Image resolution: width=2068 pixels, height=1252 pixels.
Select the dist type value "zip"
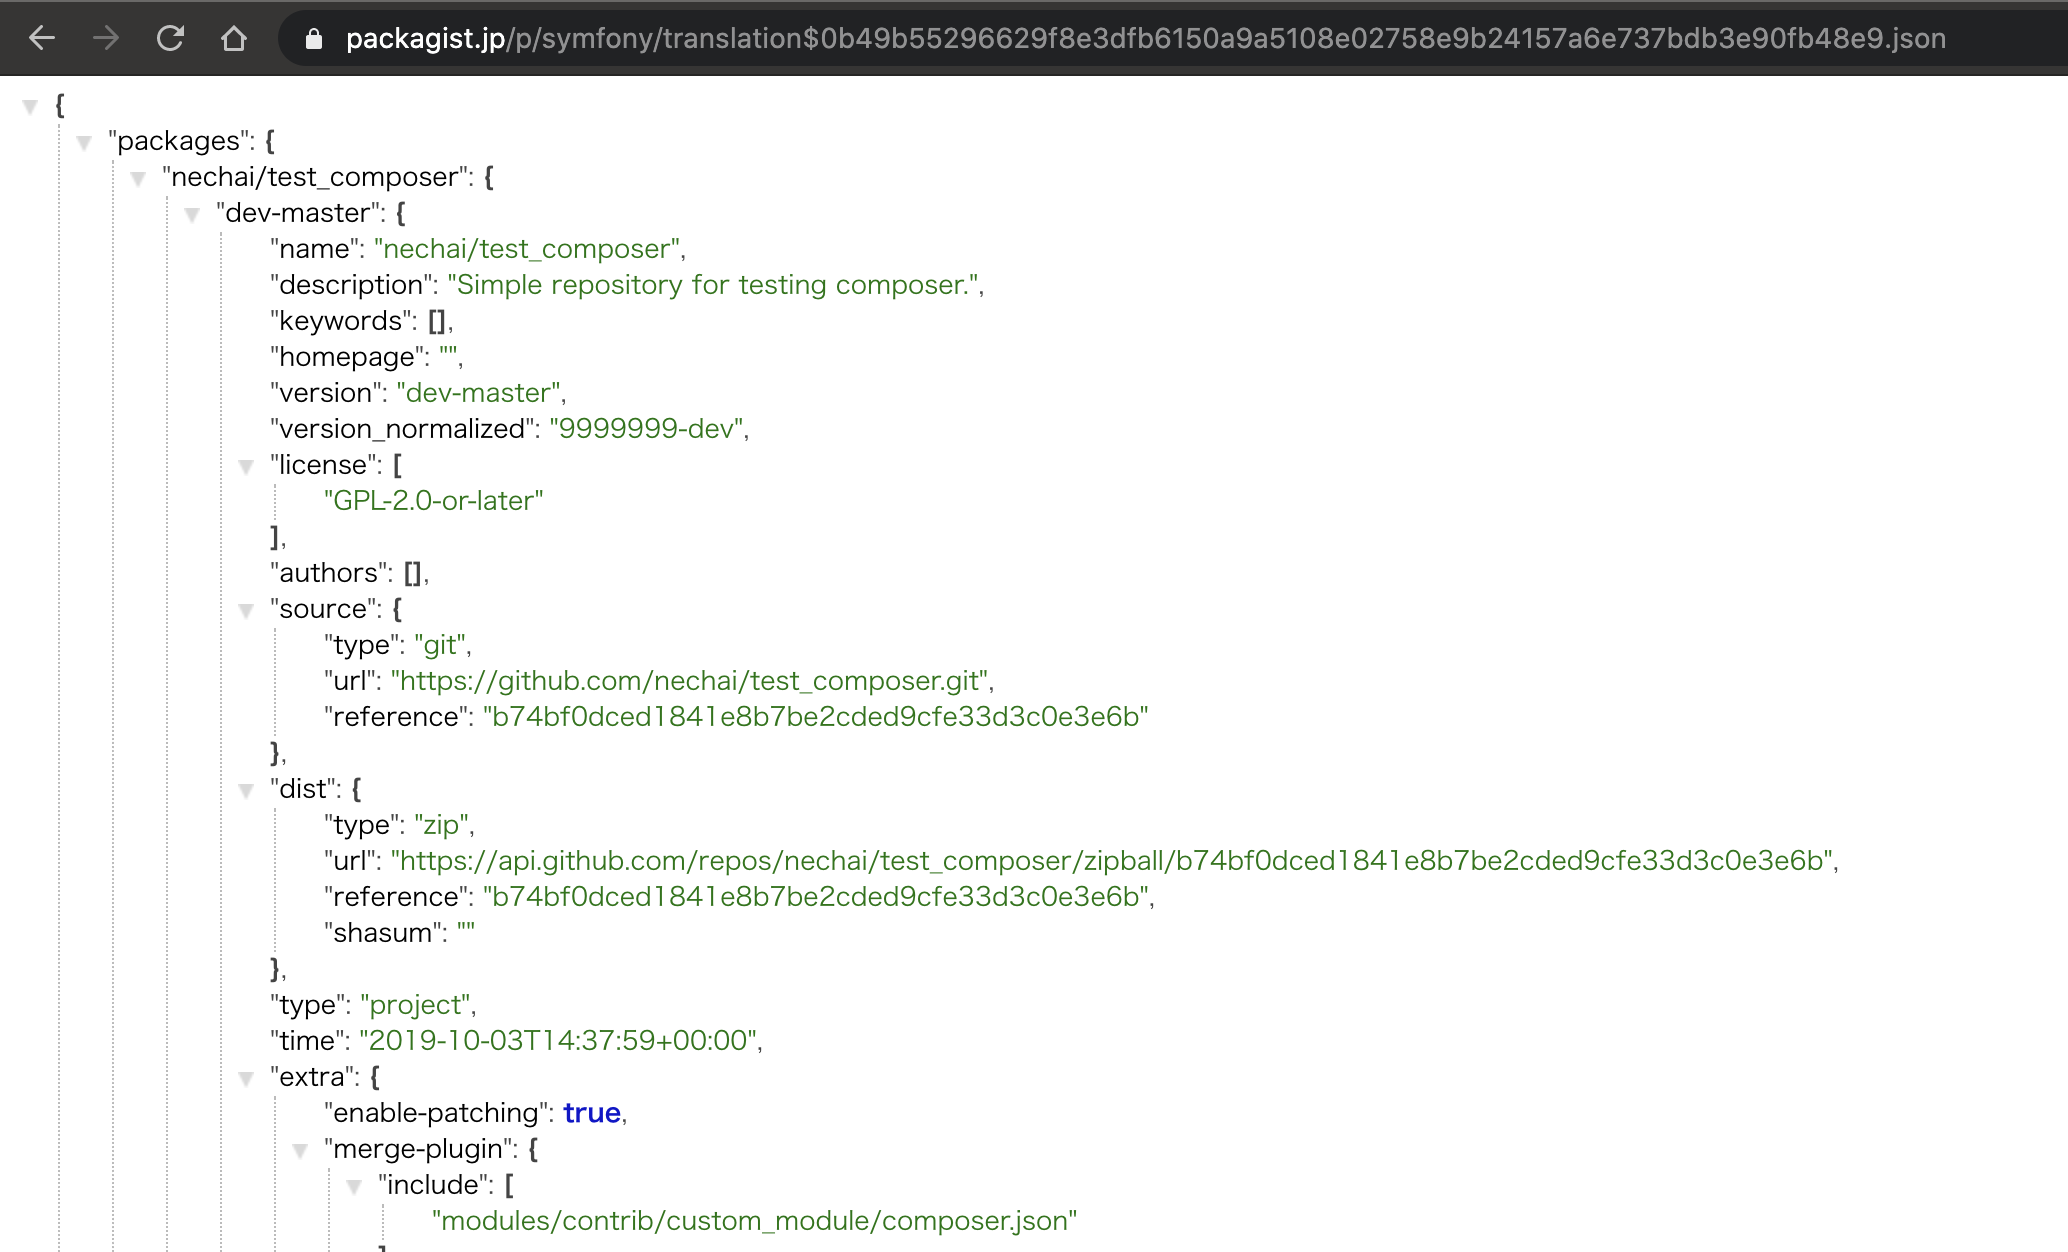[441, 825]
